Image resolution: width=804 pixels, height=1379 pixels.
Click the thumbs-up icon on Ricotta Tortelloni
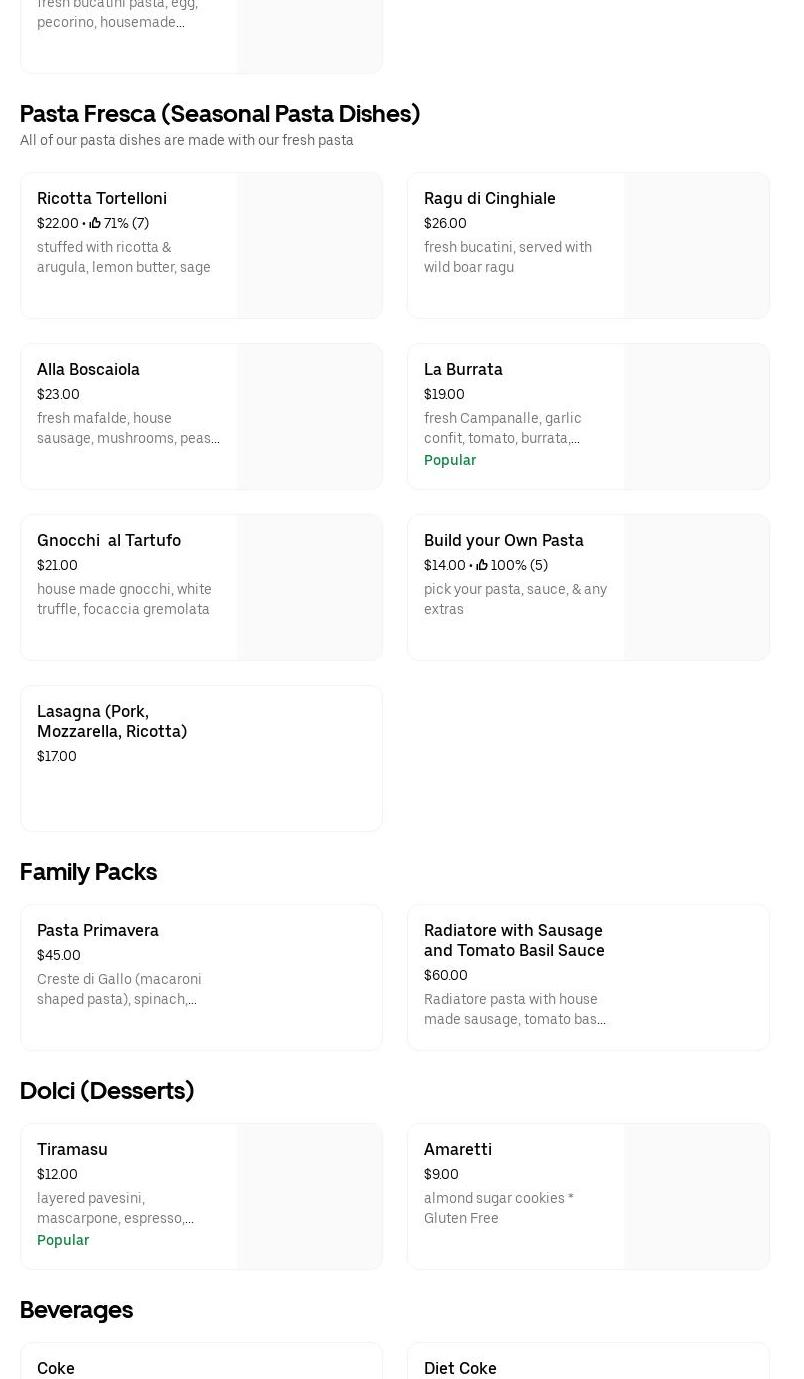pyautogui.click(x=95, y=224)
